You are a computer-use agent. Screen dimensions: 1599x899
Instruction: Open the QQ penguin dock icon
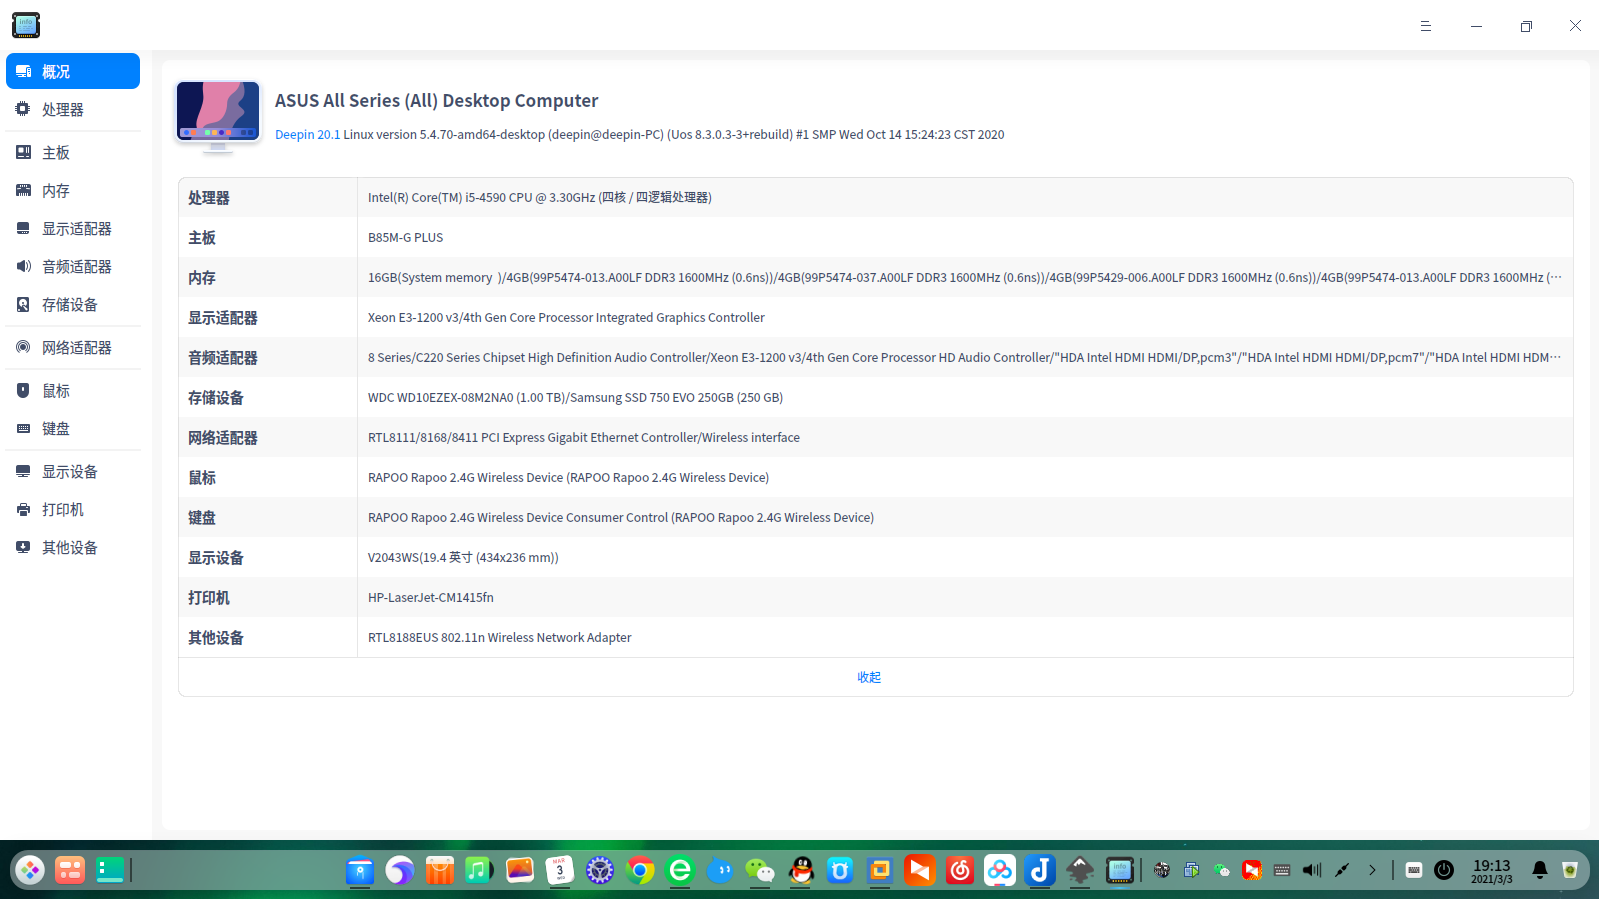click(x=800, y=870)
